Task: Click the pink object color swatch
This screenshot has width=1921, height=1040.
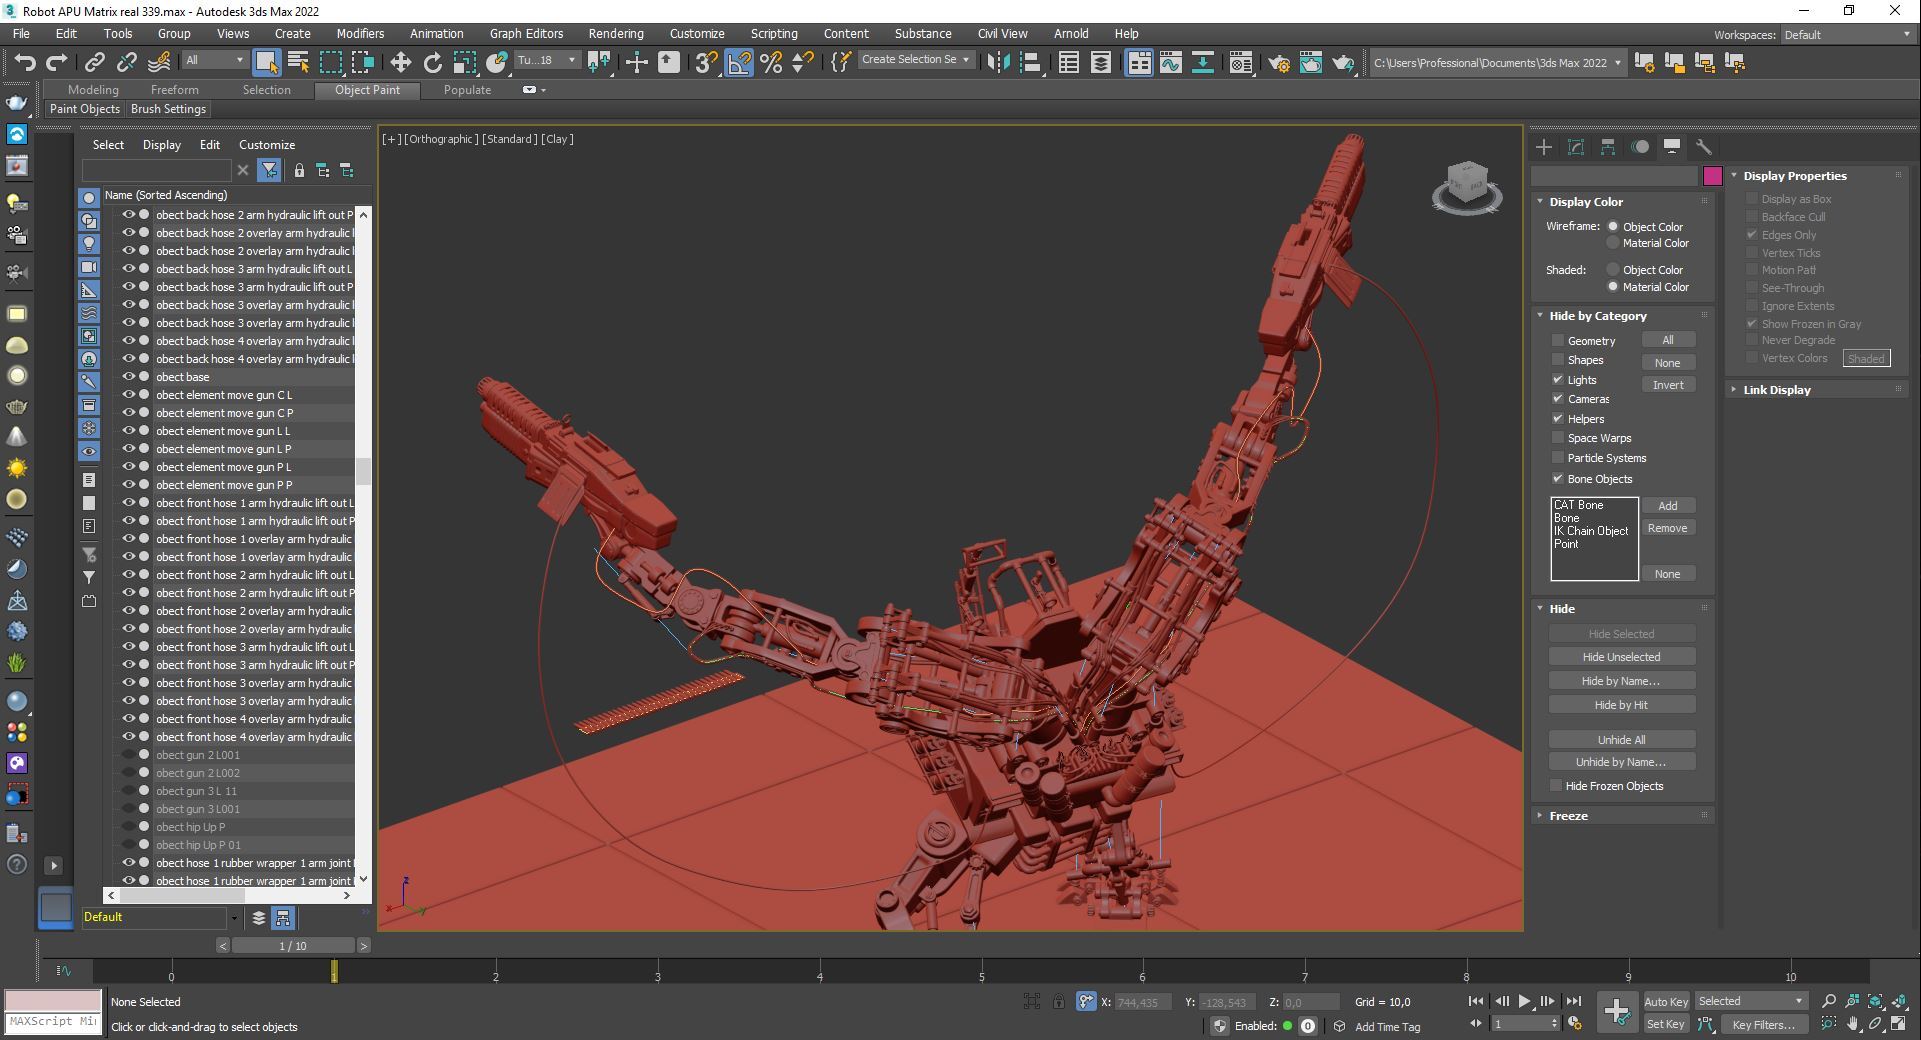Action: click(1712, 176)
